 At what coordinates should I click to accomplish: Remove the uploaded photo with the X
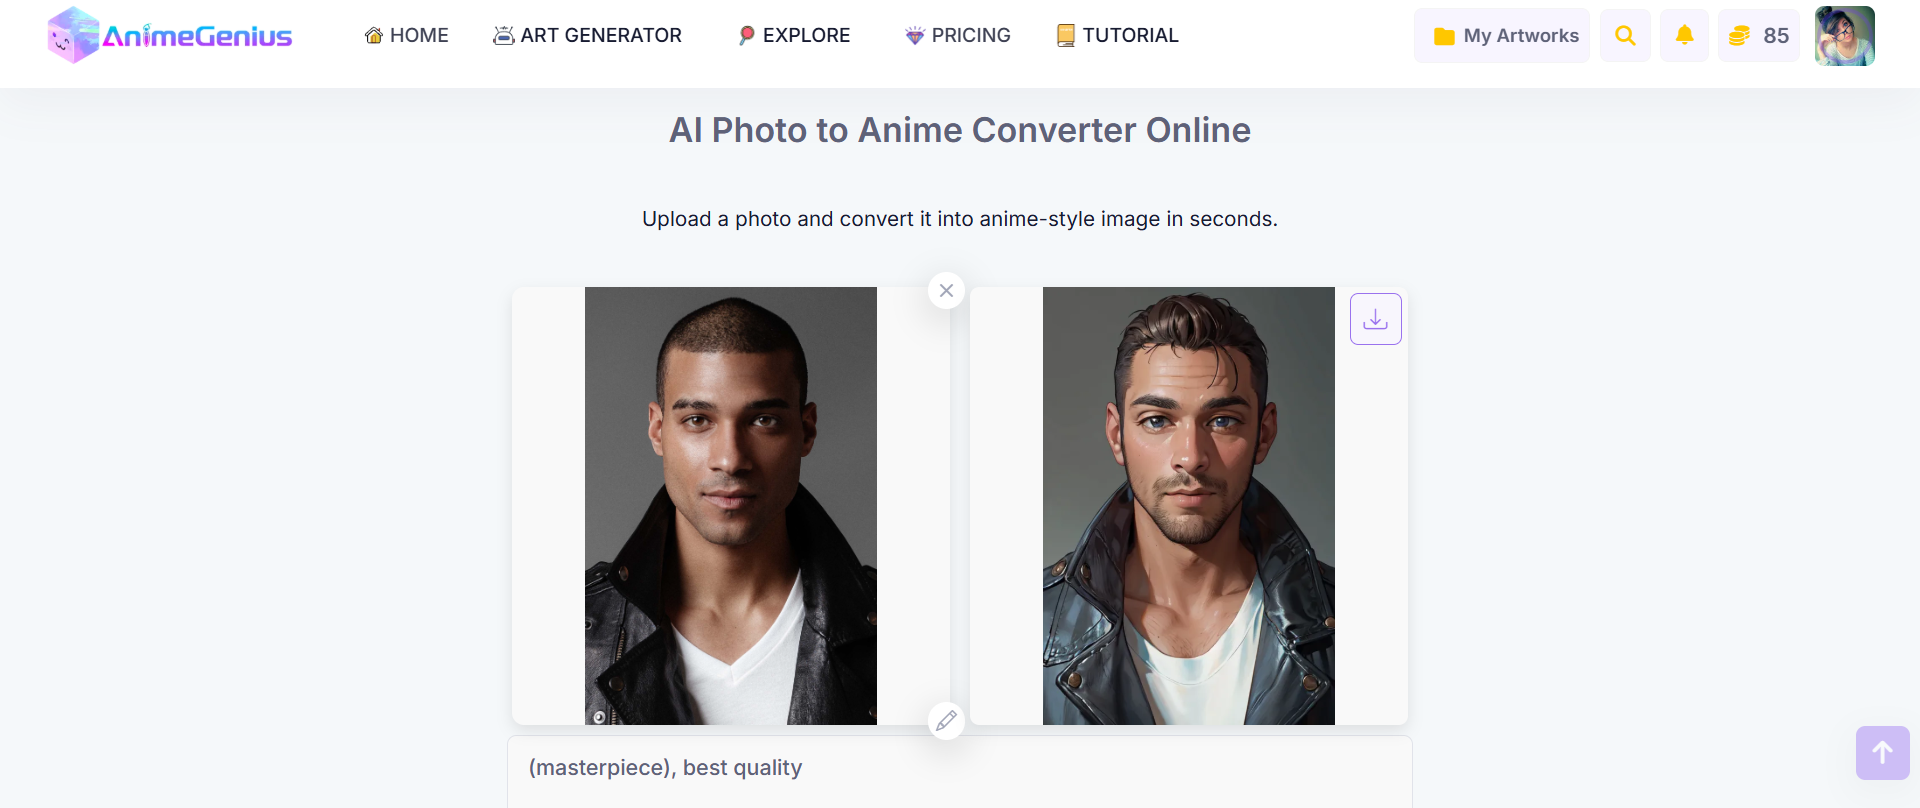point(946,290)
